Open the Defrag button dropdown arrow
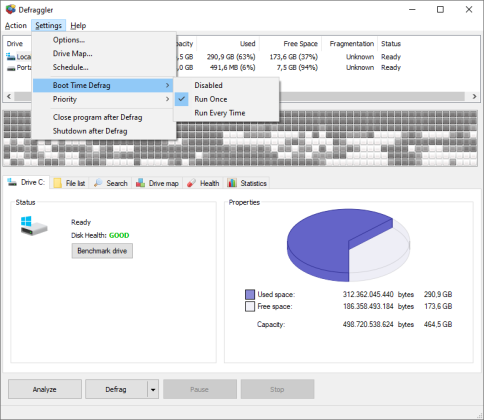 pyautogui.click(x=153, y=389)
